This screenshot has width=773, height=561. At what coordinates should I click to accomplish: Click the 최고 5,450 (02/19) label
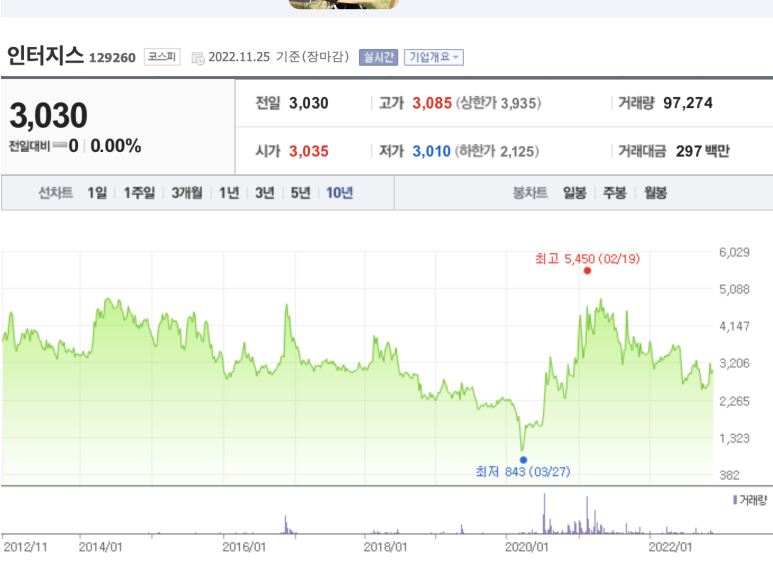click(588, 259)
